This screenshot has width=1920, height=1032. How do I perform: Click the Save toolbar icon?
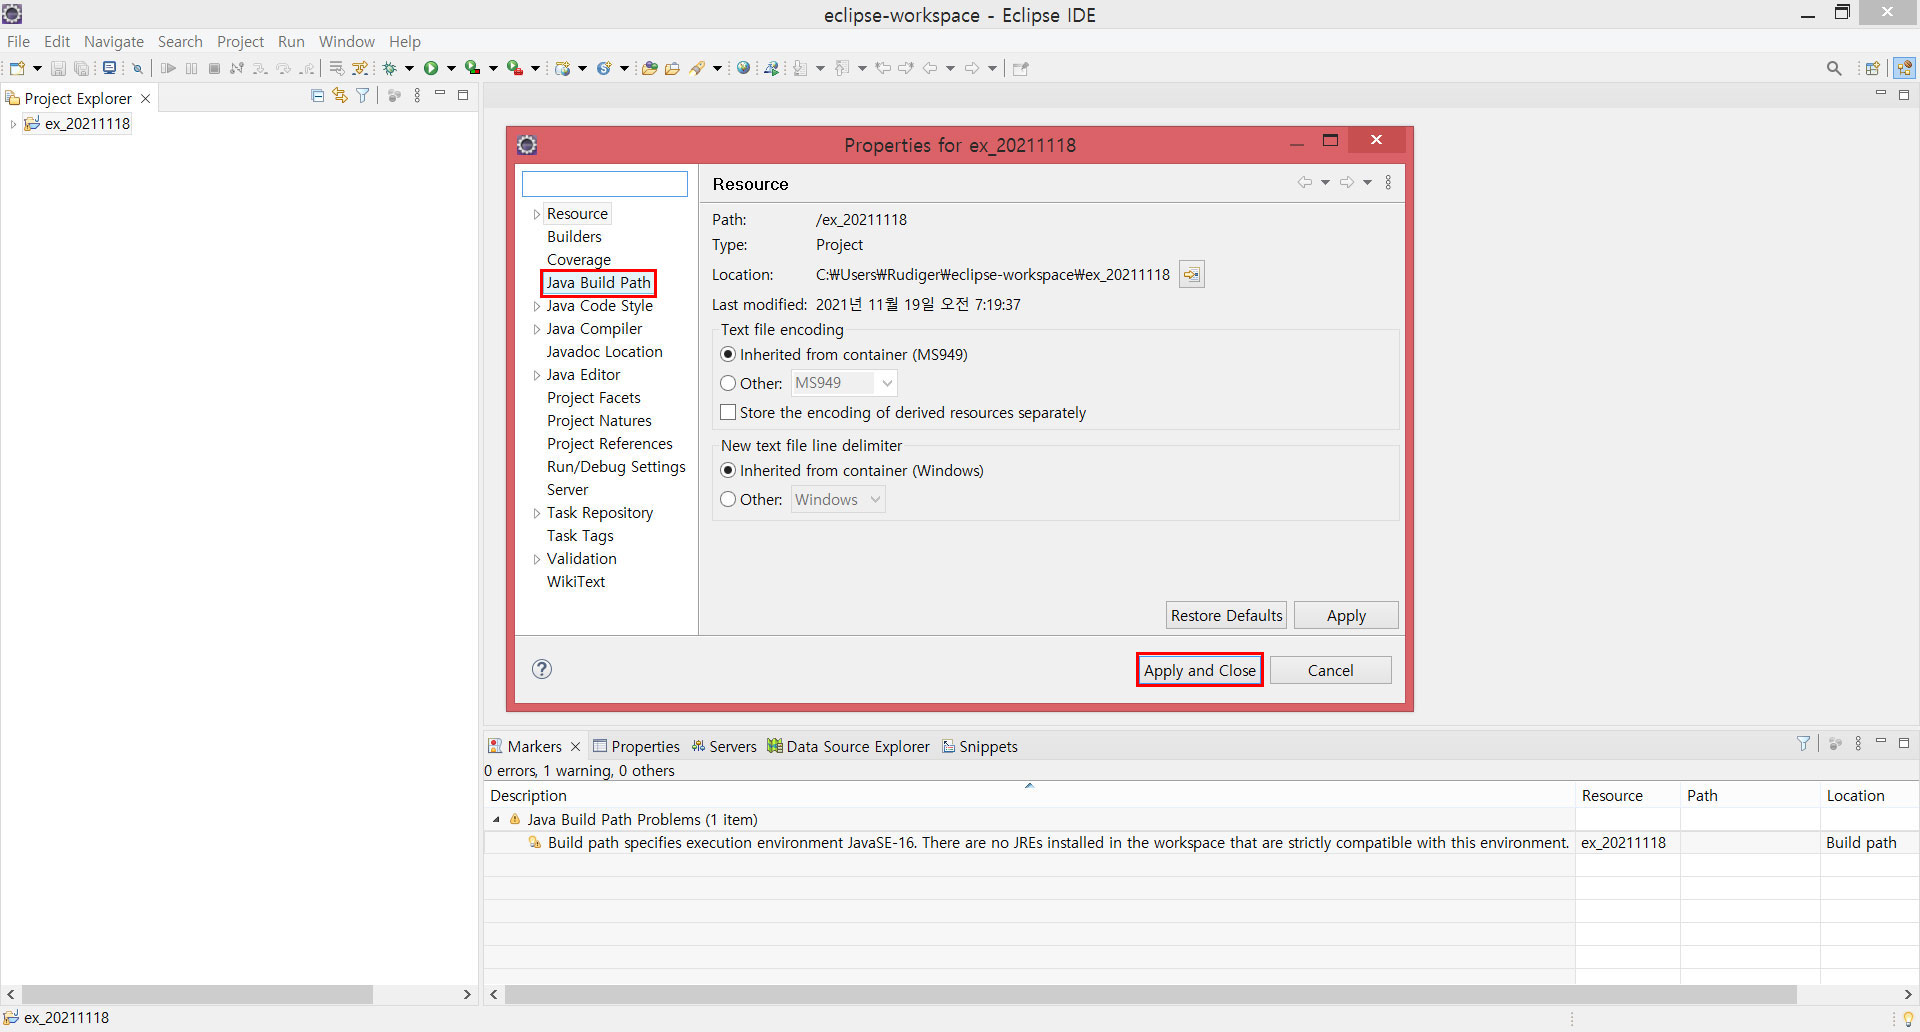coord(58,68)
